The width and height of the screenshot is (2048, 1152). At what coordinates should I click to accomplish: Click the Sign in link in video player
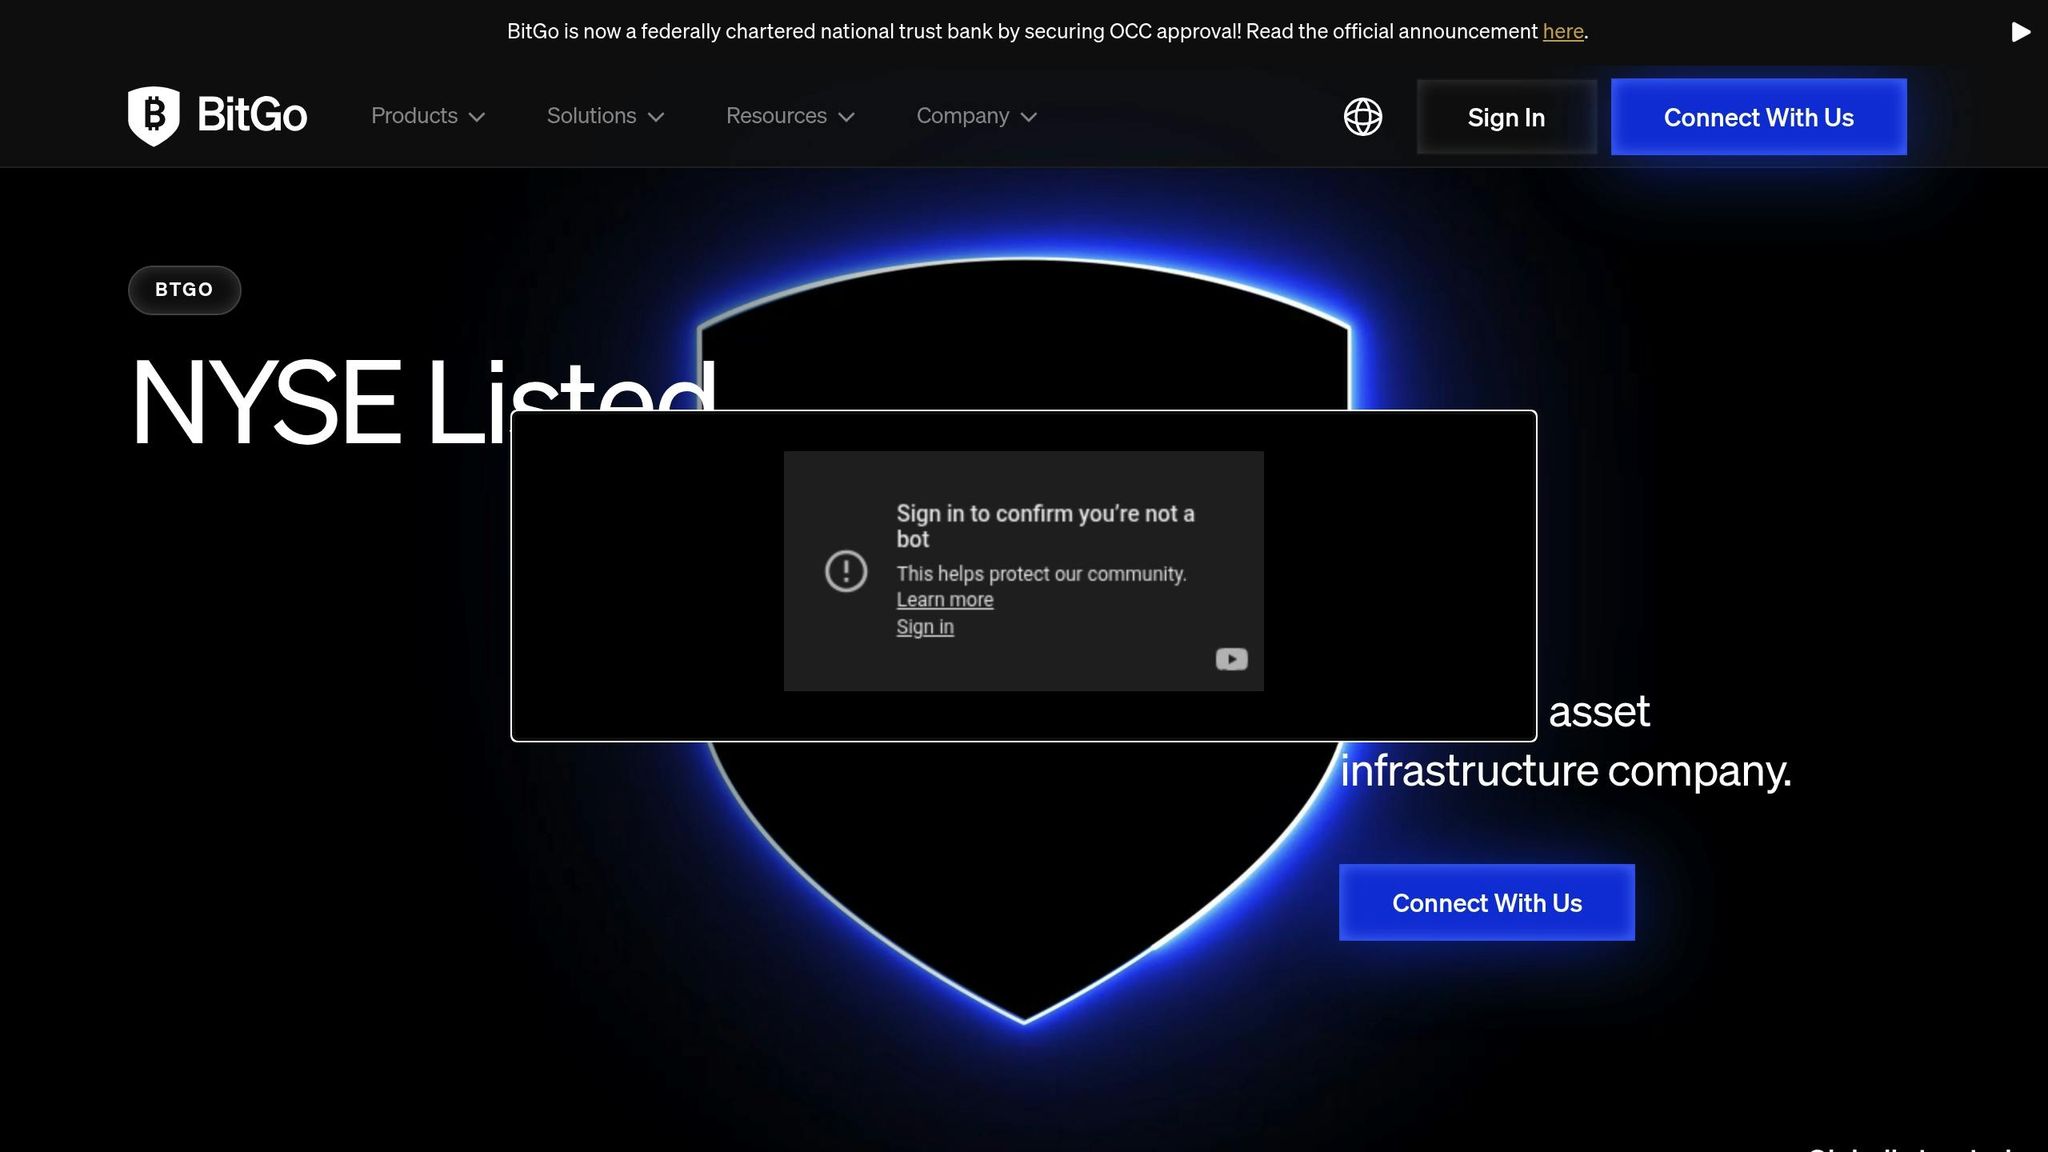[925, 627]
